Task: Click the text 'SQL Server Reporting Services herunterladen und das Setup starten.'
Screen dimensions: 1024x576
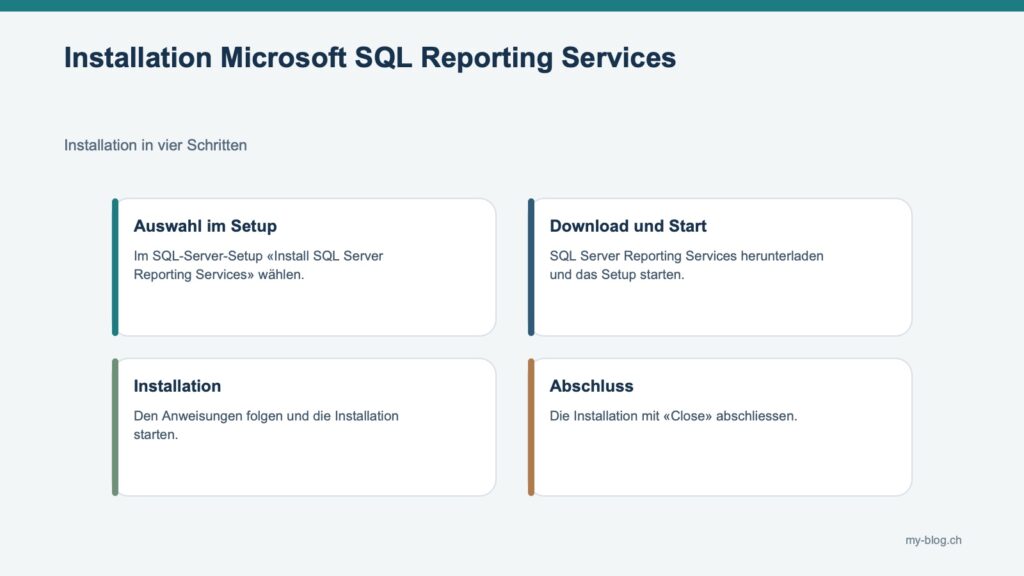Action: 686,265
